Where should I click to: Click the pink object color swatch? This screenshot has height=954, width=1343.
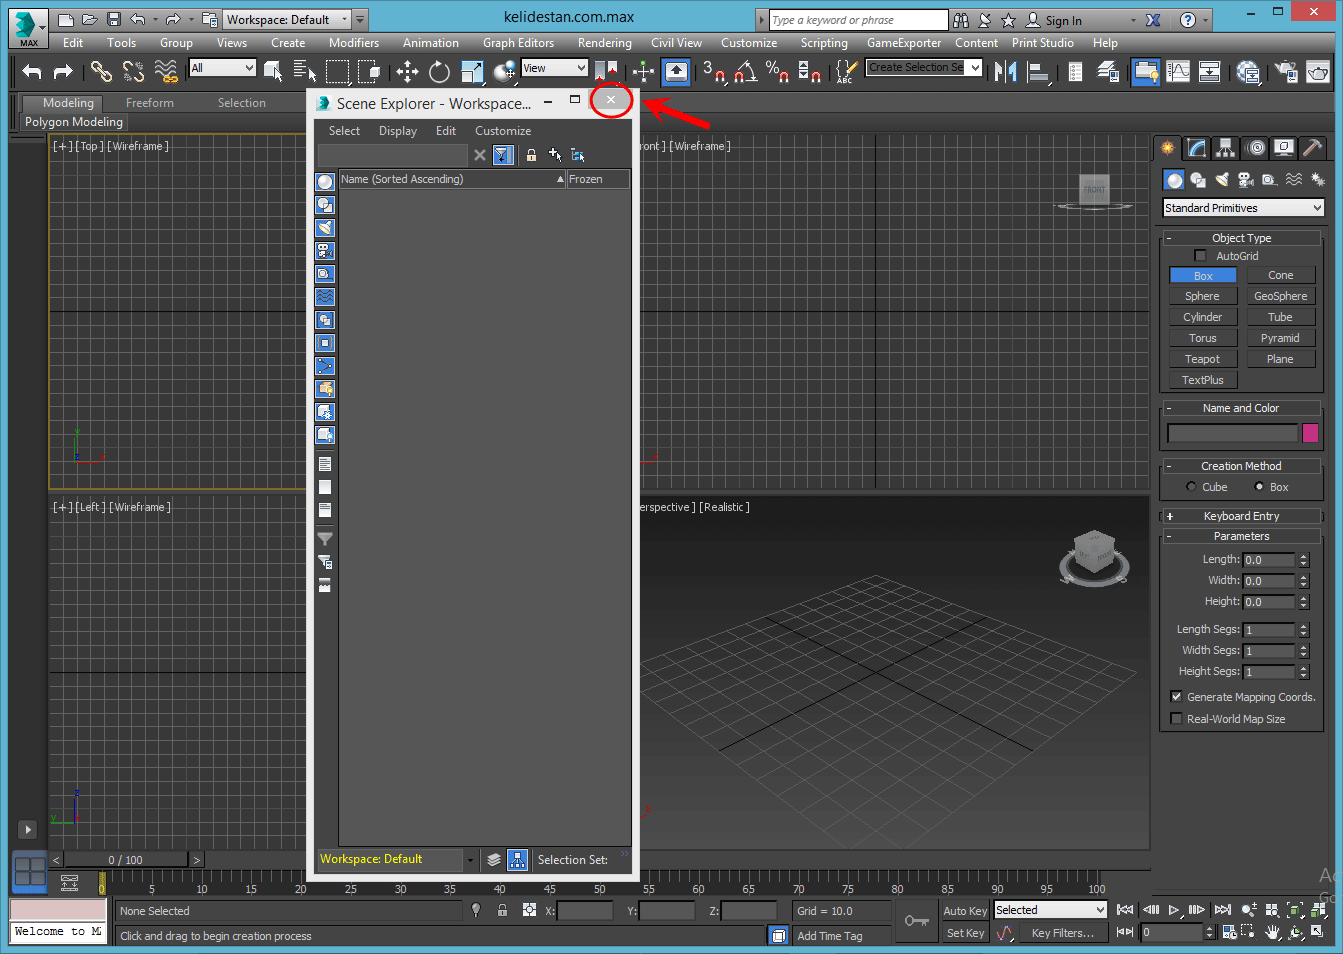[1311, 433]
